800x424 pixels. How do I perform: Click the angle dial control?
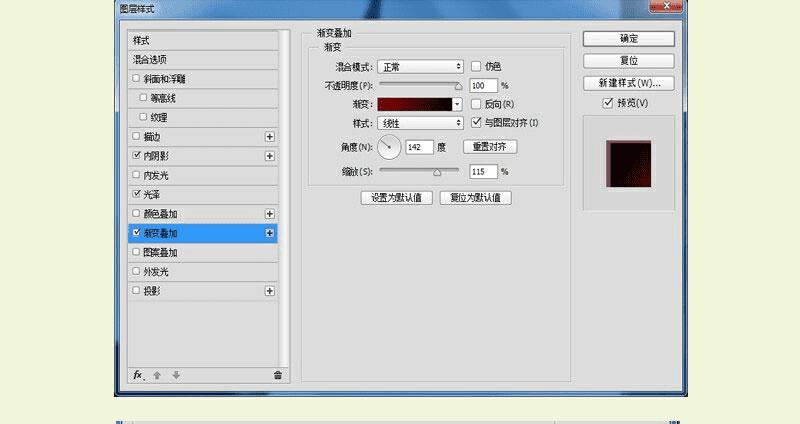389,147
